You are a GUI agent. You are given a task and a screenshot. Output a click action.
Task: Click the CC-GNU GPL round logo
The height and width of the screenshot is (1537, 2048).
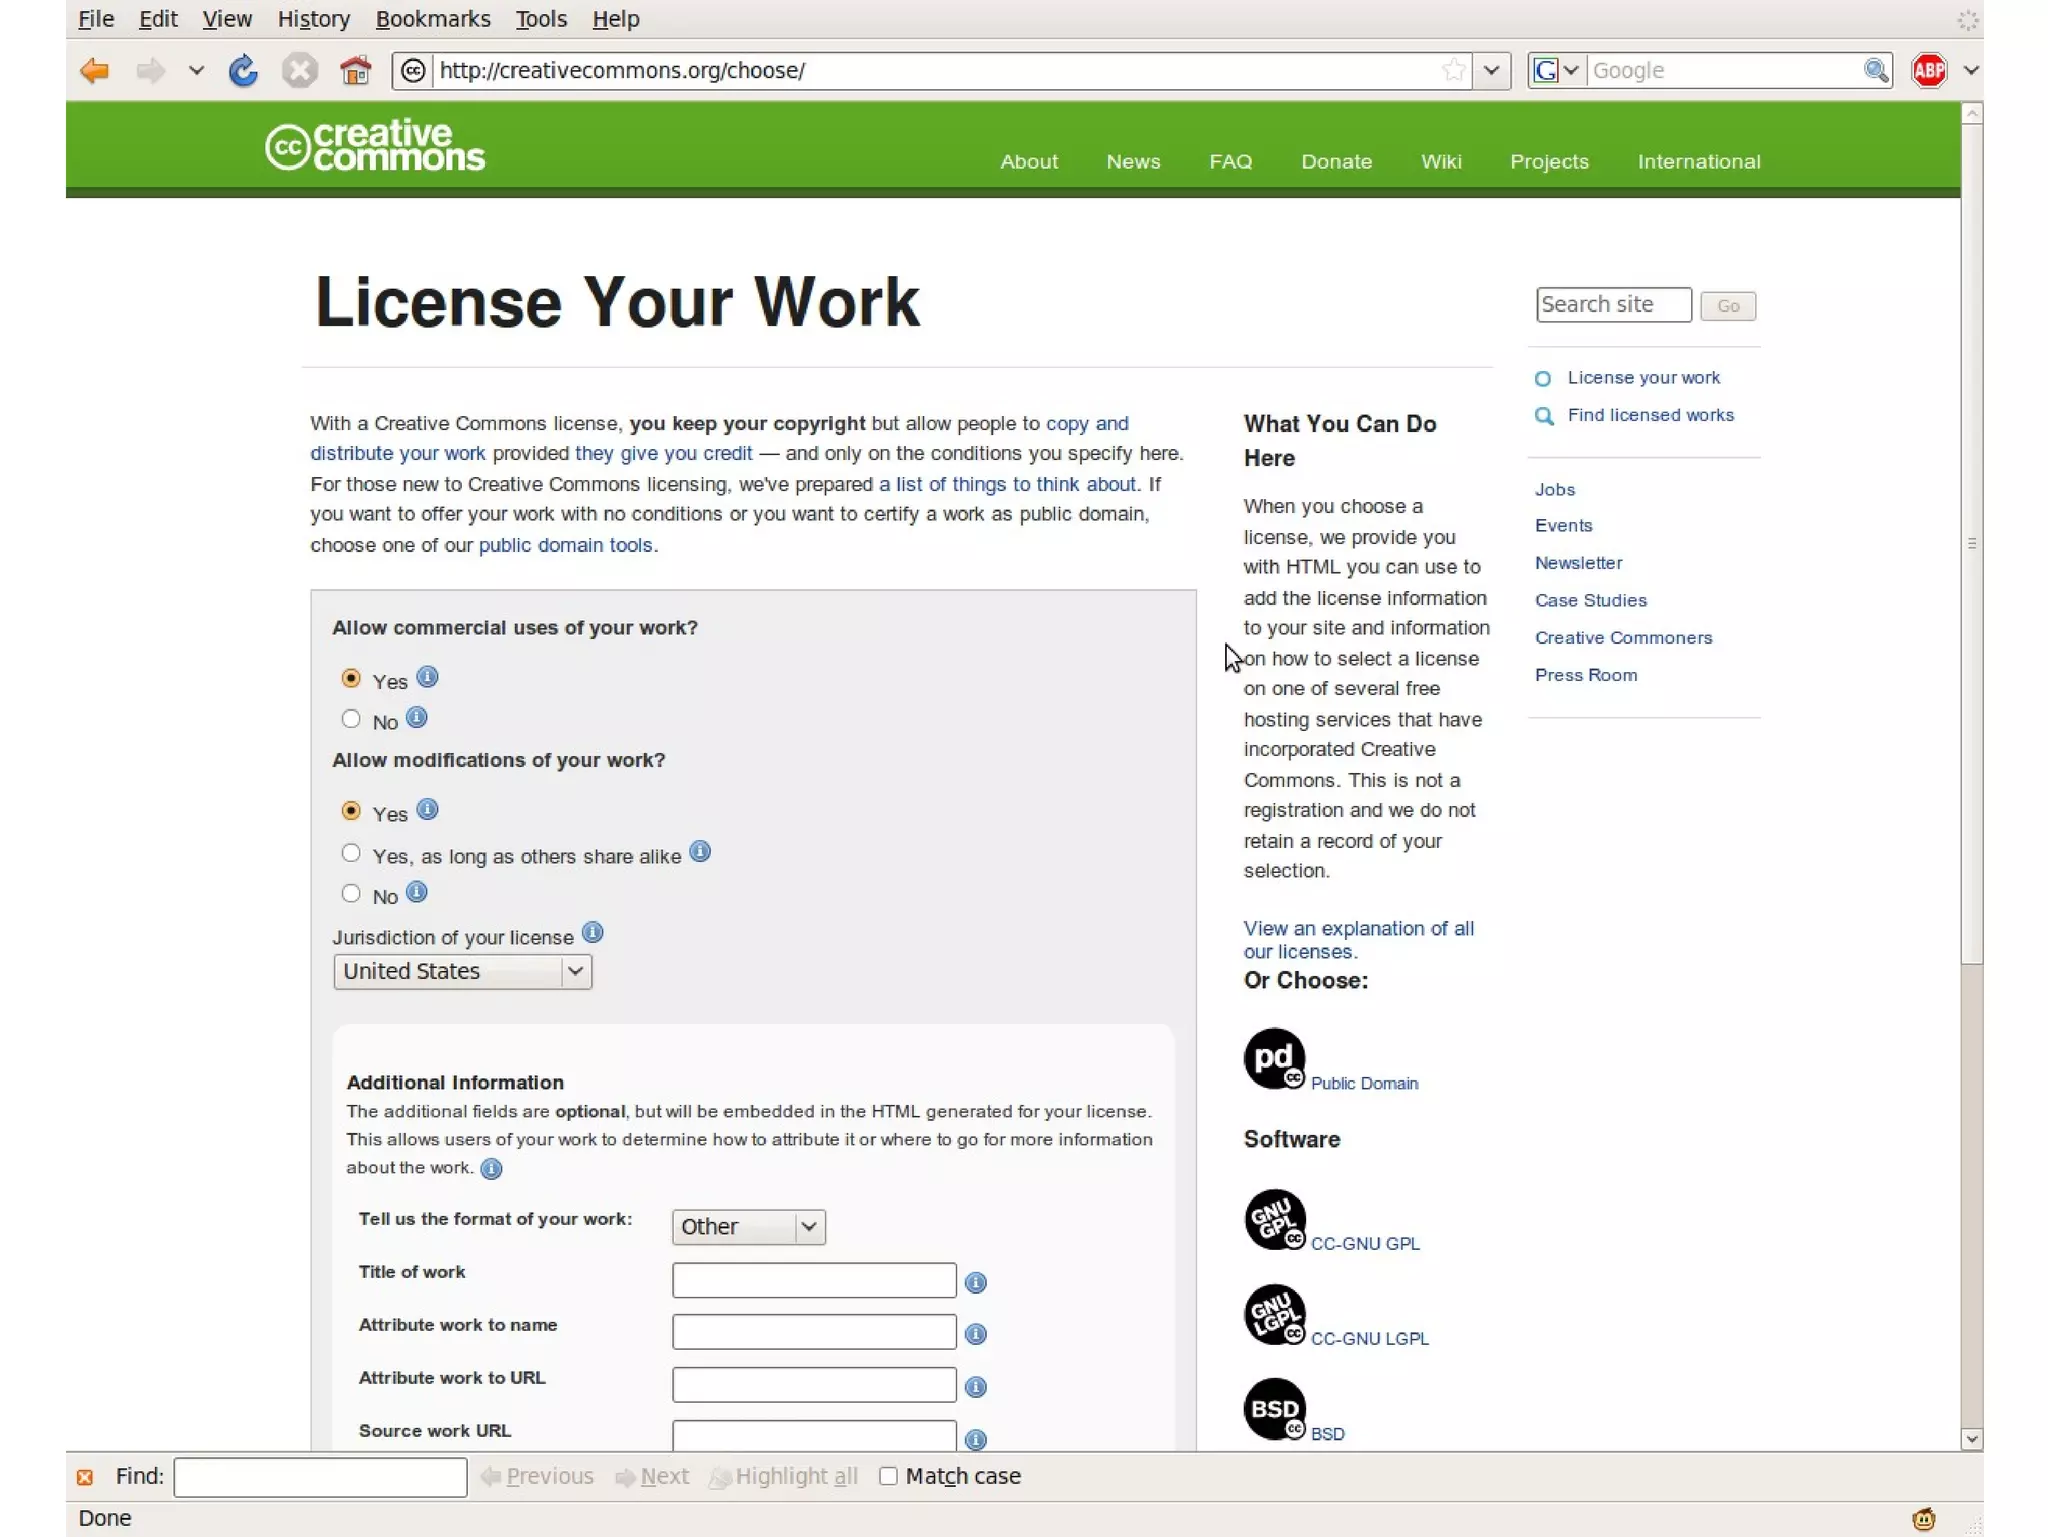pos(1274,1219)
